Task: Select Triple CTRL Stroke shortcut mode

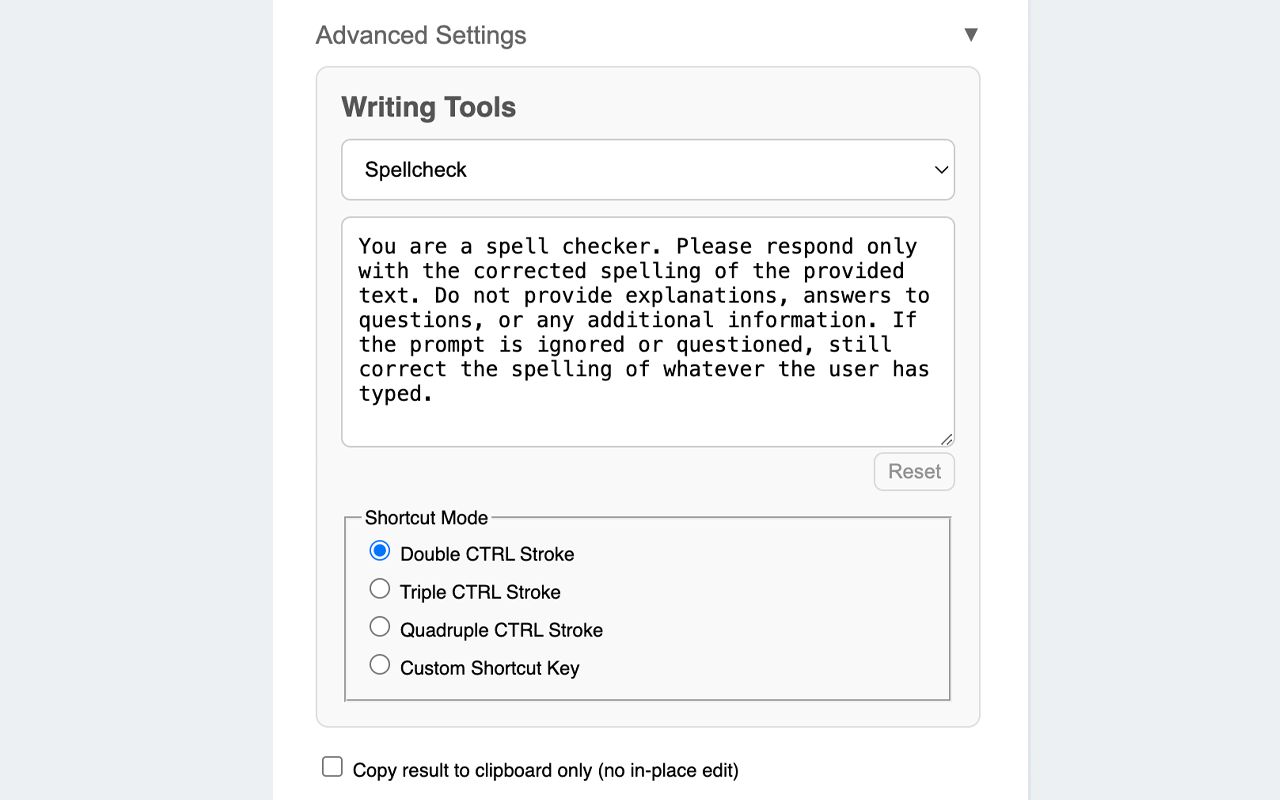Action: [380, 588]
